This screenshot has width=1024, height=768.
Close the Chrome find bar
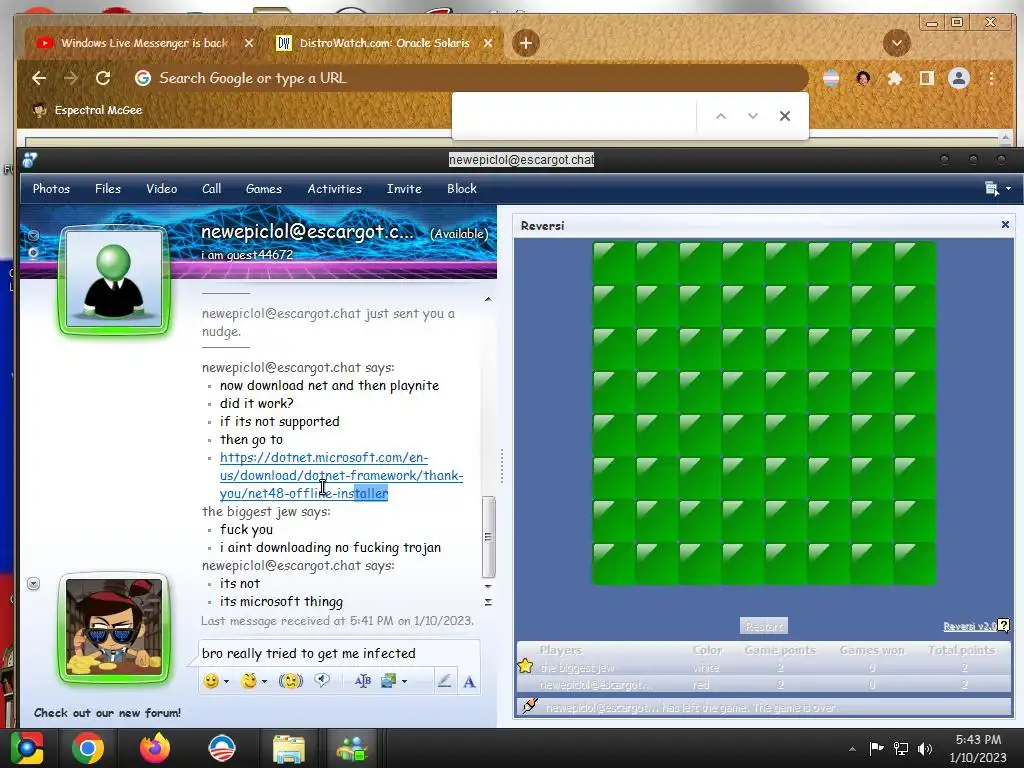[x=785, y=116]
